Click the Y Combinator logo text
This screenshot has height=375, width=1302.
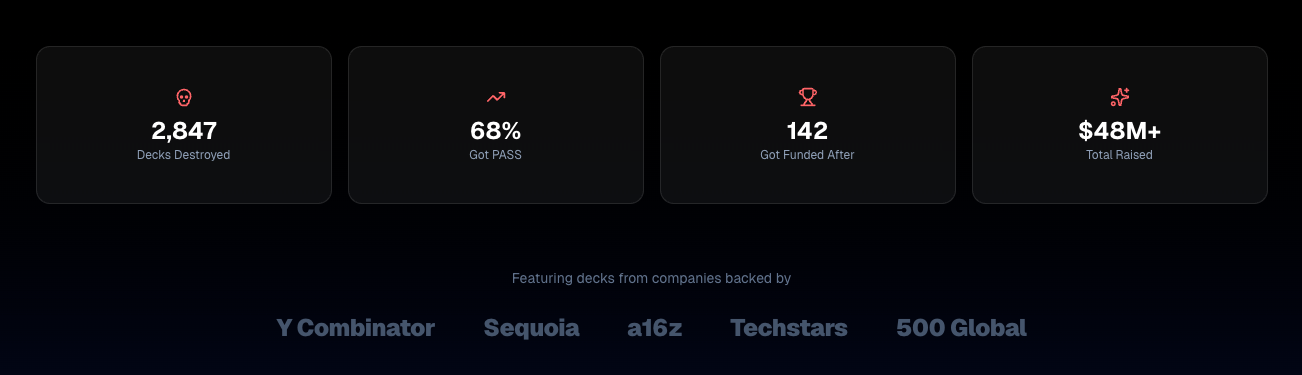356,328
